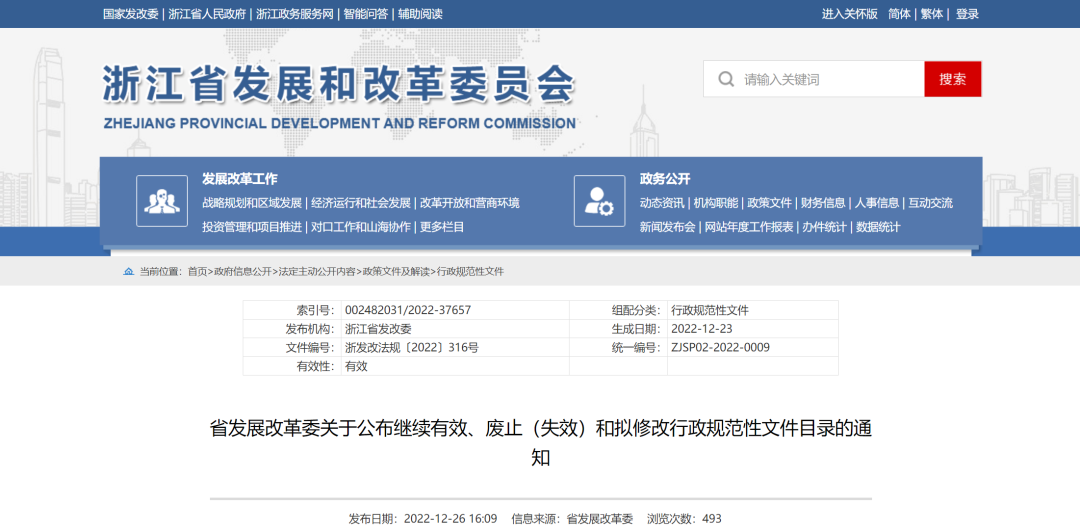Open 政策文件 menu item
Image resolution: width=1080 pixels, height=532 pixels.
coord(769,203)
